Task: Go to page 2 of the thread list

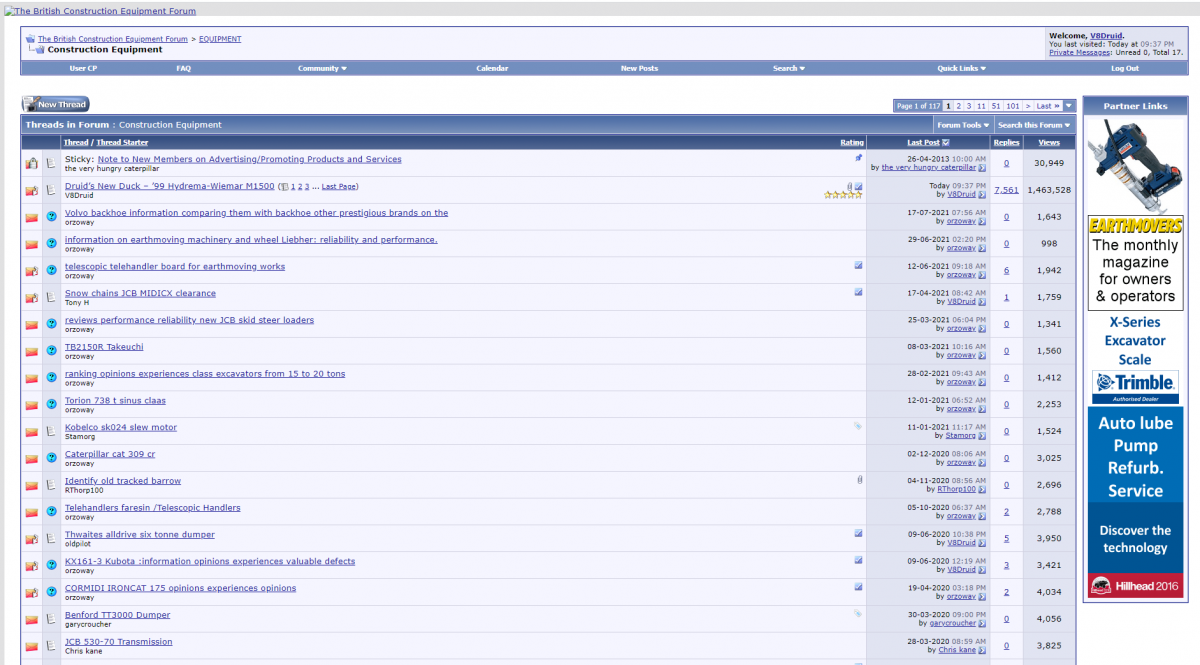Action: coord(958,105)
